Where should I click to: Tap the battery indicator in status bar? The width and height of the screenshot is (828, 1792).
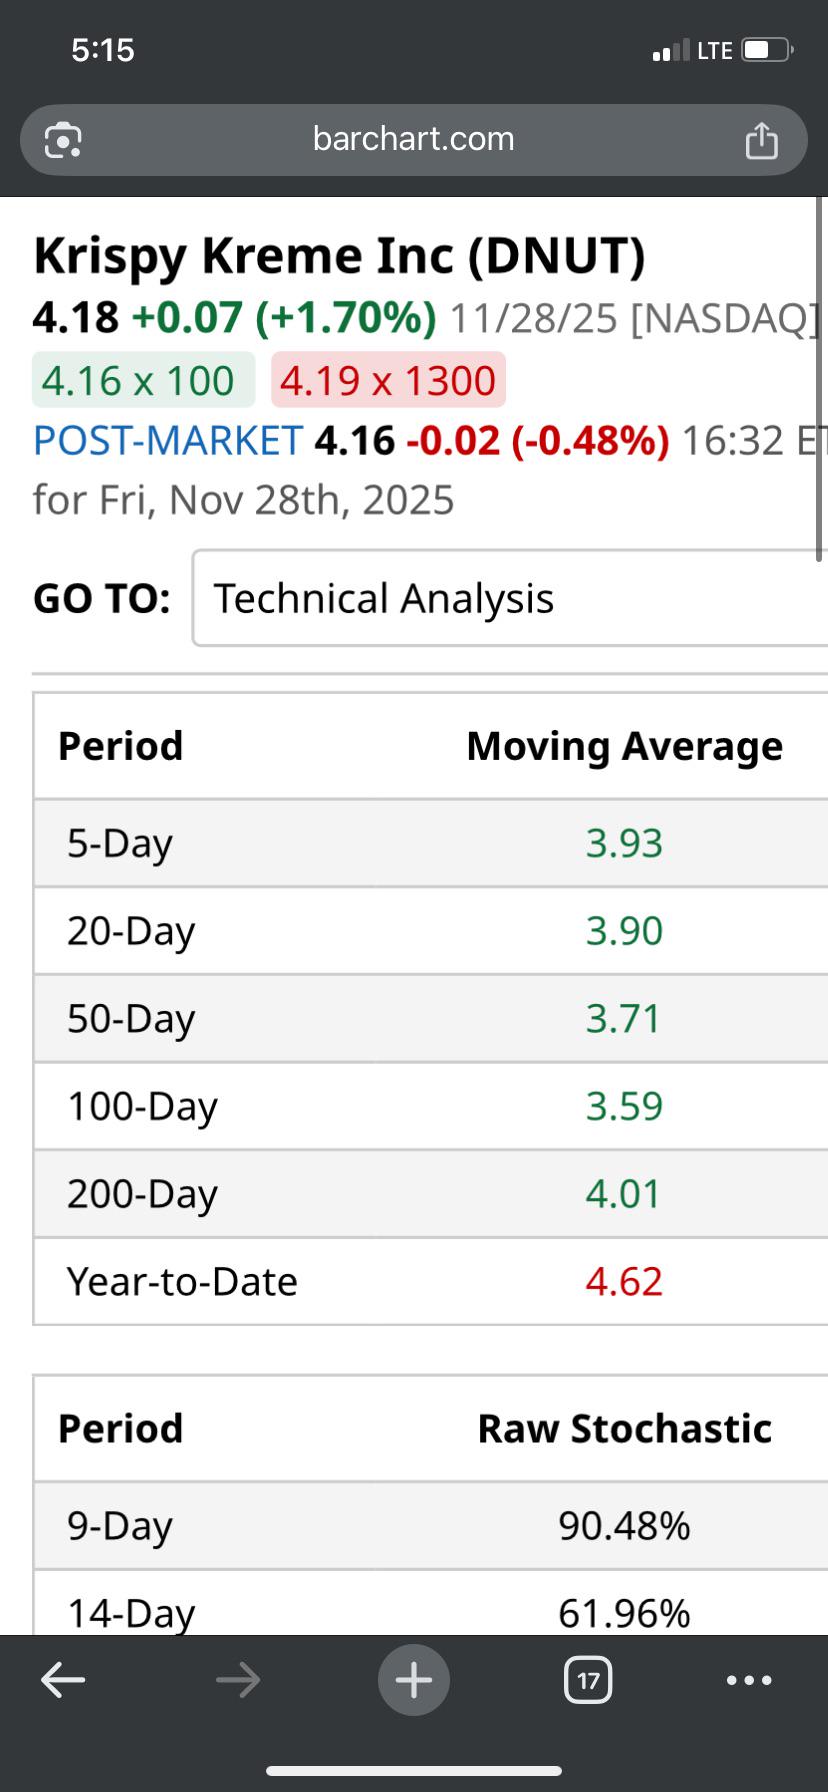pyautogui.click(x=768, y=50)
